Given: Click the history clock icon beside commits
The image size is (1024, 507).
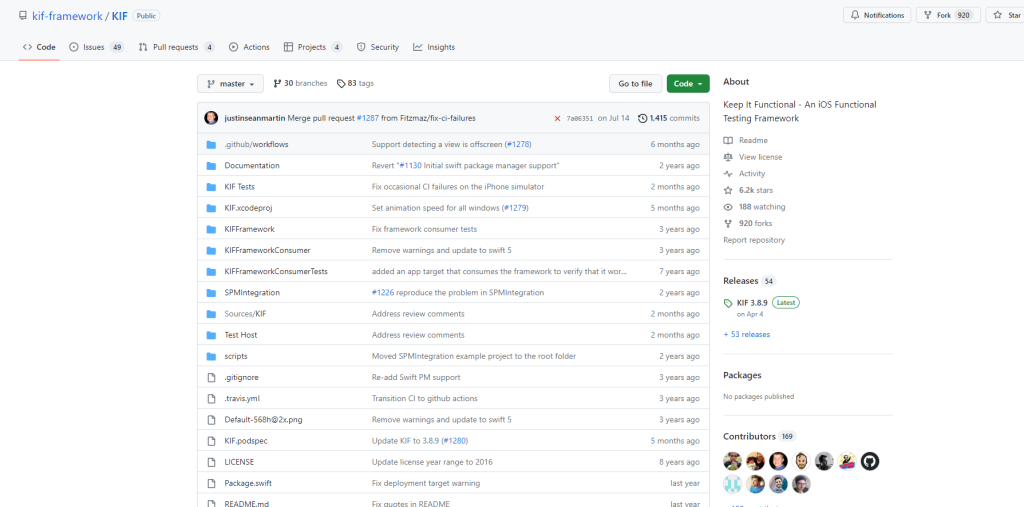Looking at the screenshot, I should (643, 118).
